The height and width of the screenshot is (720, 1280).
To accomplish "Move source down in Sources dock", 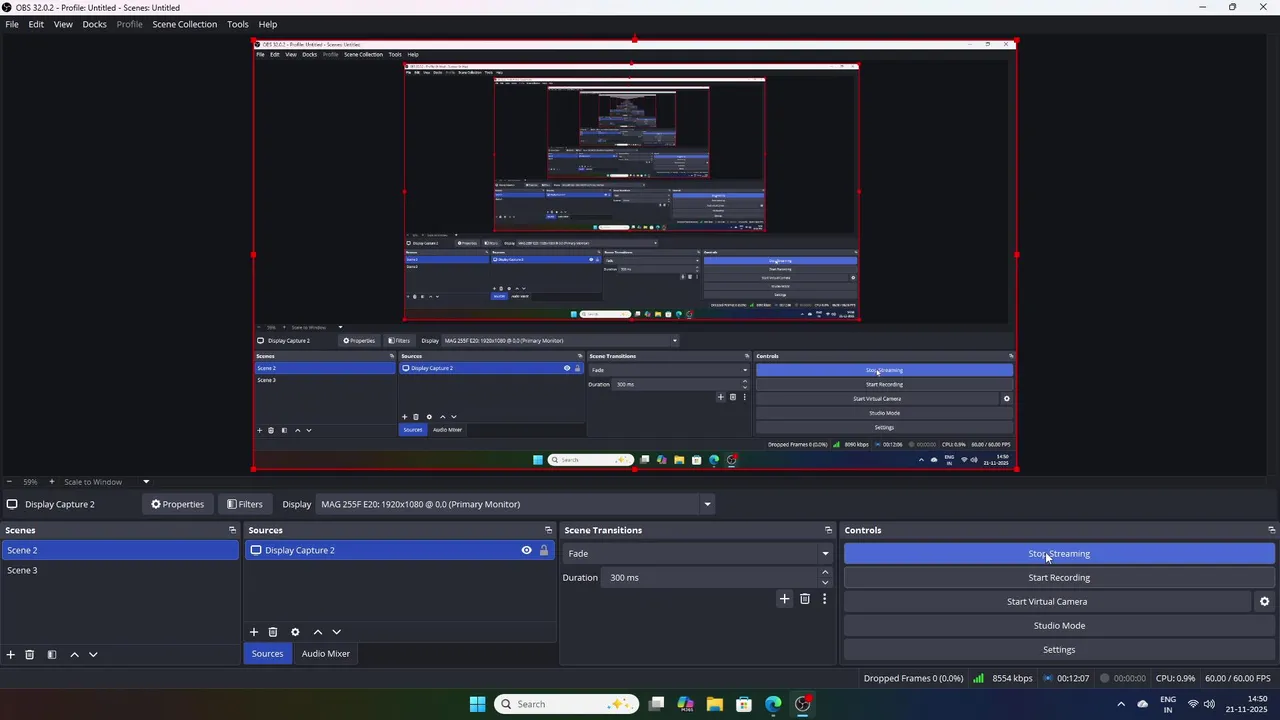I will pyautogui.click(x=336, y=632).
